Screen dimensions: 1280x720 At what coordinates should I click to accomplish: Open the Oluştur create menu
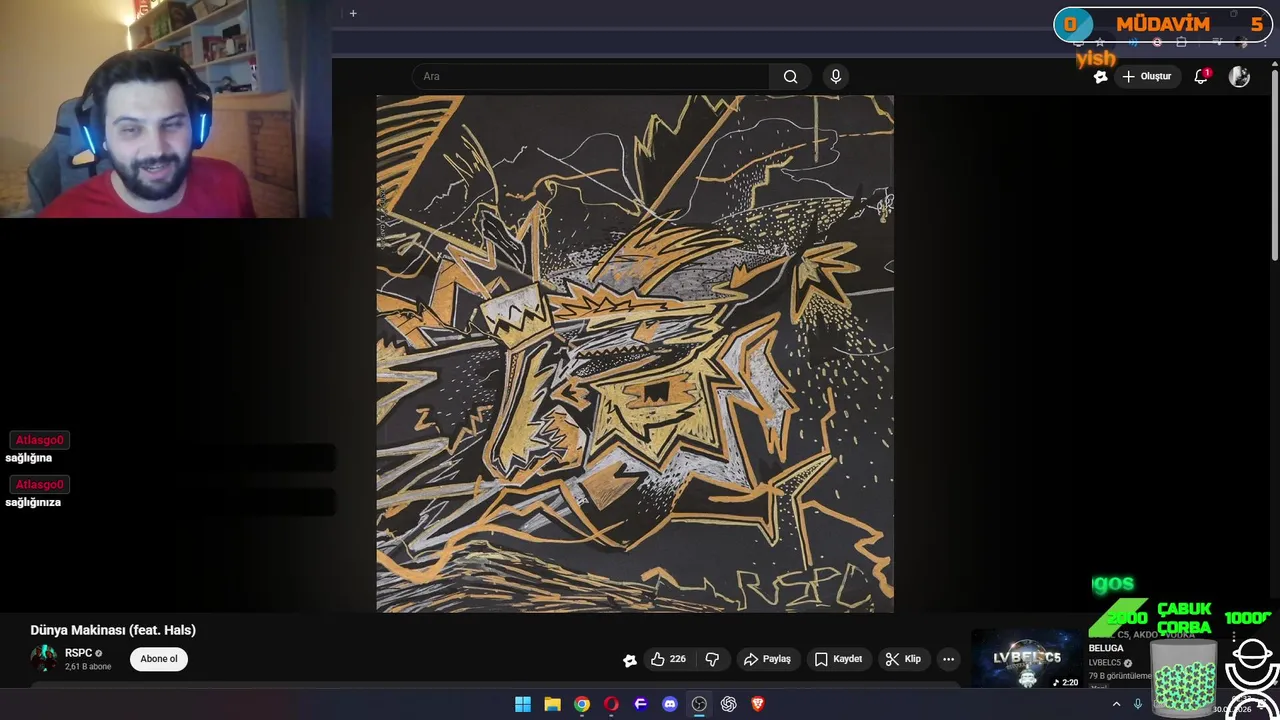[1146, 77]
